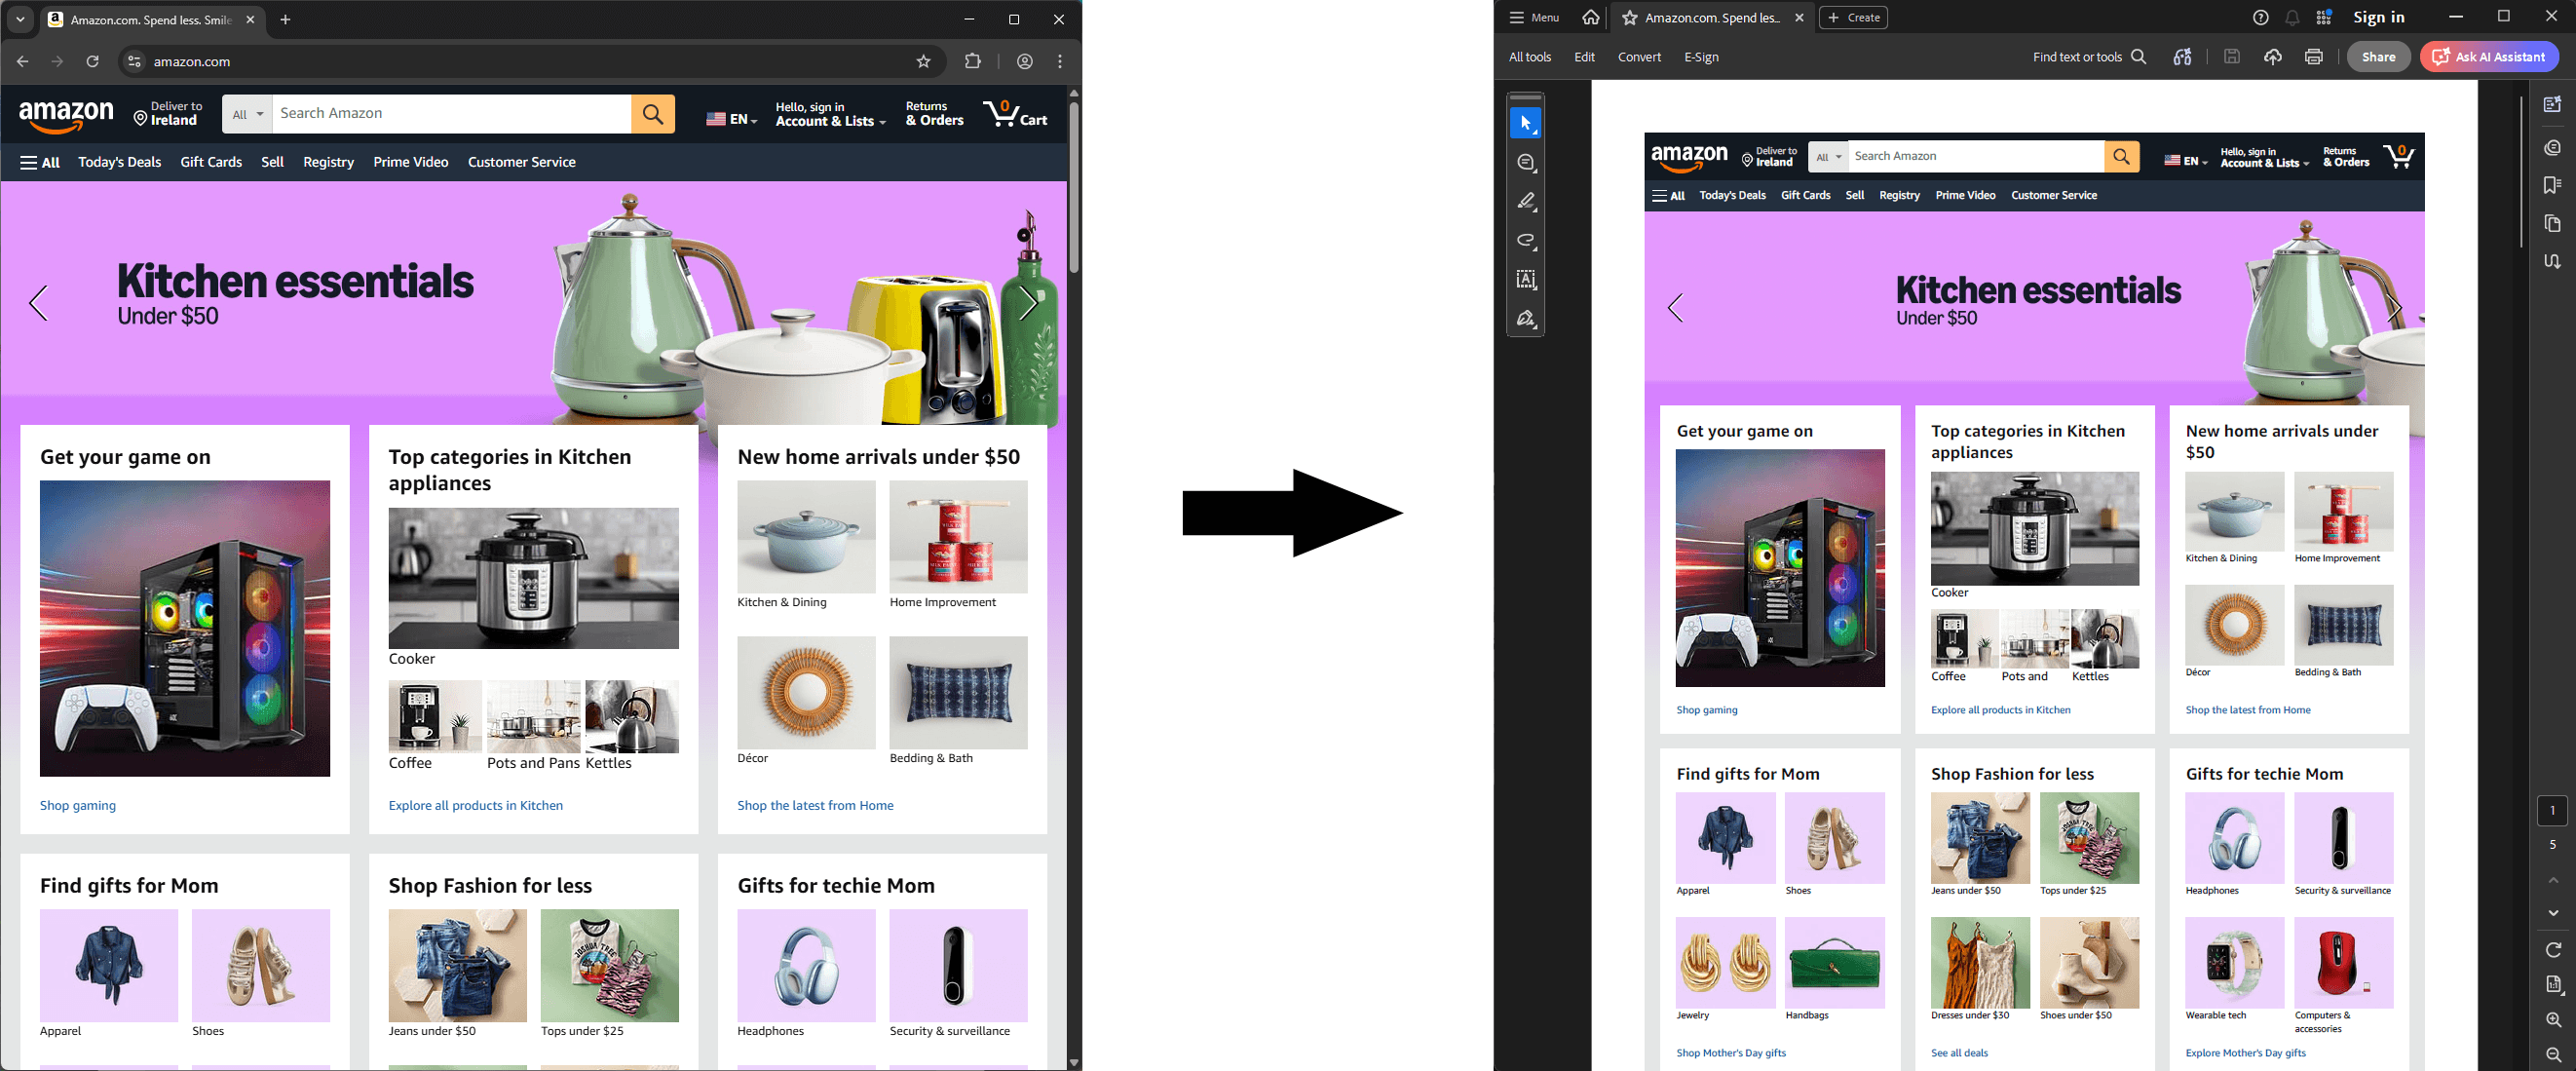Open the Acrobat apps grid icon
The image size is (2576, 1071).
point(2324,18)
